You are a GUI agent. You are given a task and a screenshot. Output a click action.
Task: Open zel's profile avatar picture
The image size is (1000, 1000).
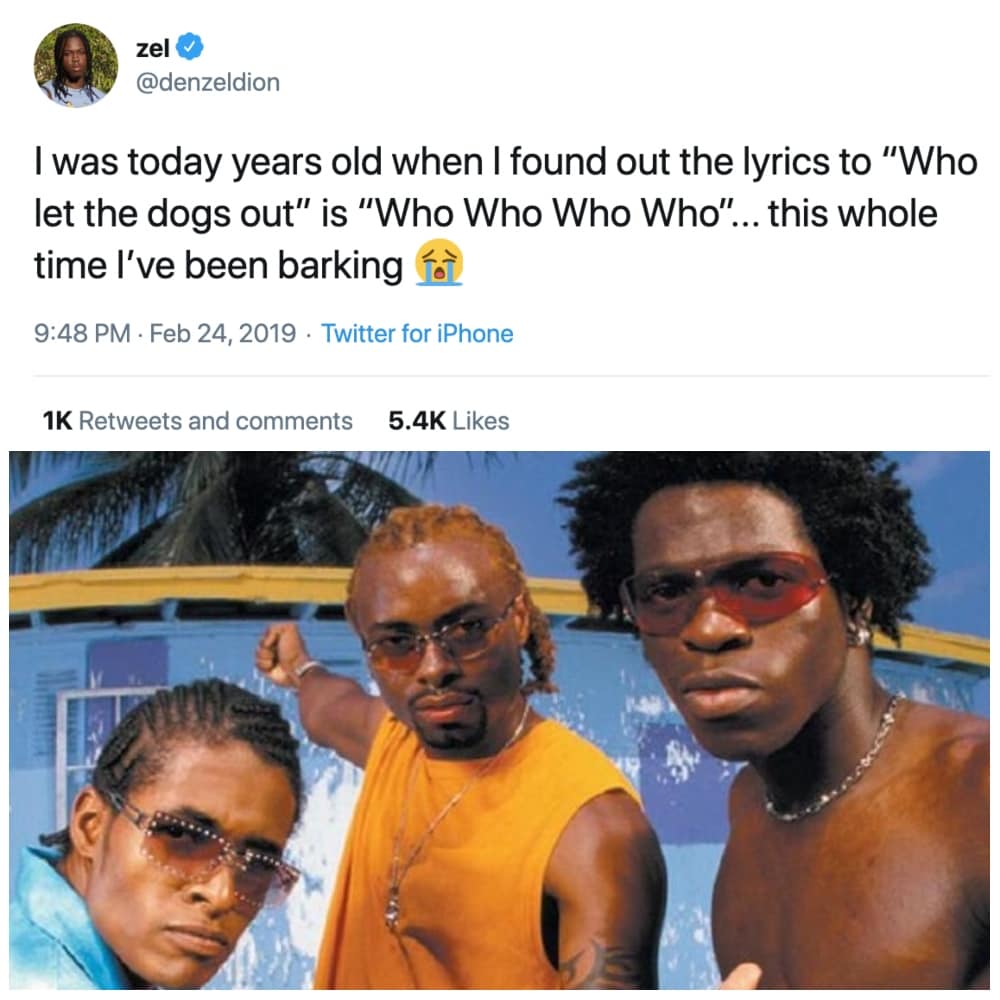tap(76, 66)
